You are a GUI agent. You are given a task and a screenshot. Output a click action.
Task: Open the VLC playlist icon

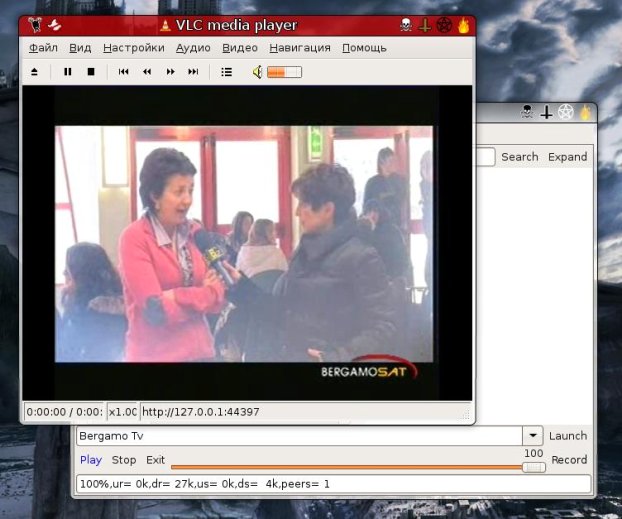(x=227, y=72)
